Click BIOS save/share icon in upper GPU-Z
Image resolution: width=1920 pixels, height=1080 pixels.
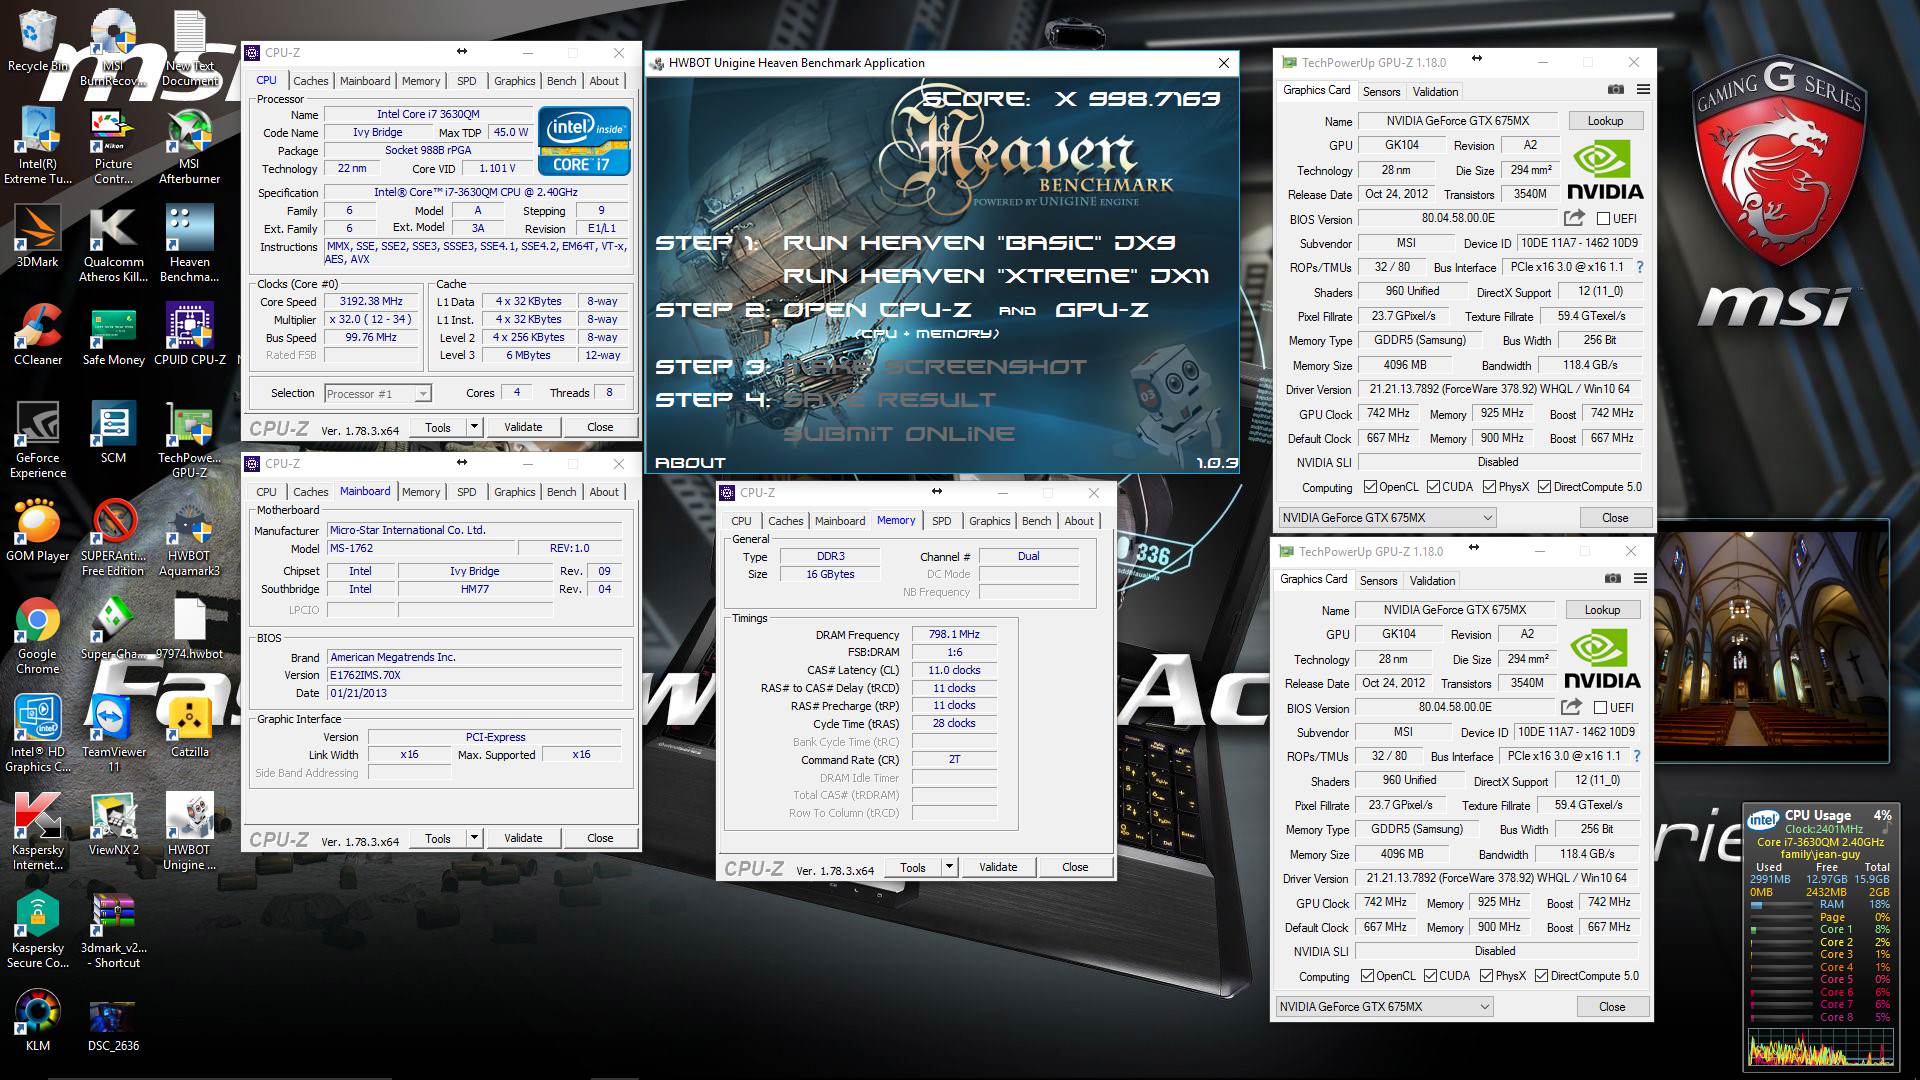[x=1574, y=218]
